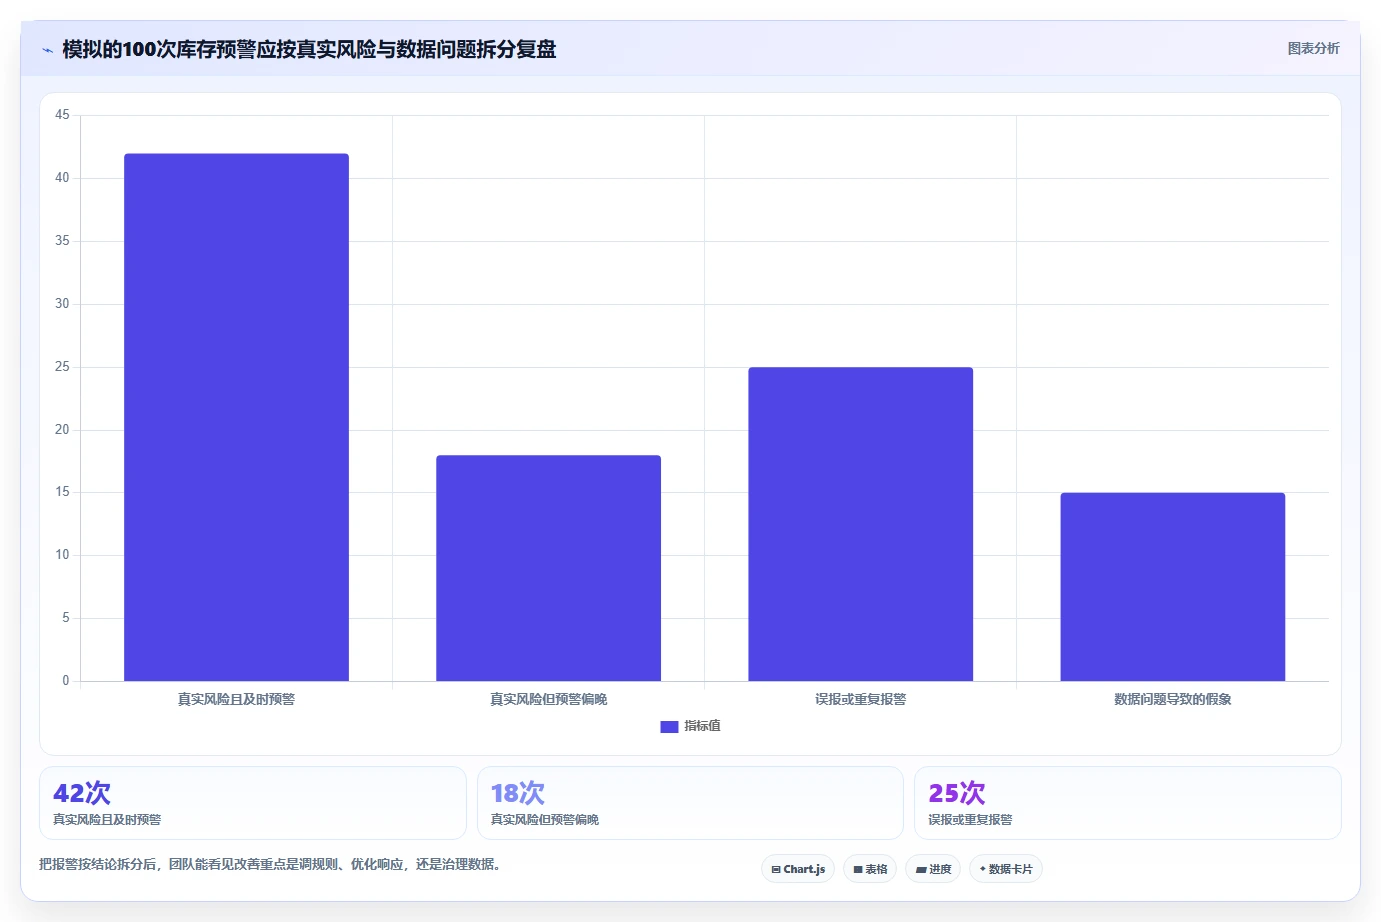Click the blue icon before the title
The height and width of the screenshot is (922, 1381).
pyautogui.click(x=47, y=50)
